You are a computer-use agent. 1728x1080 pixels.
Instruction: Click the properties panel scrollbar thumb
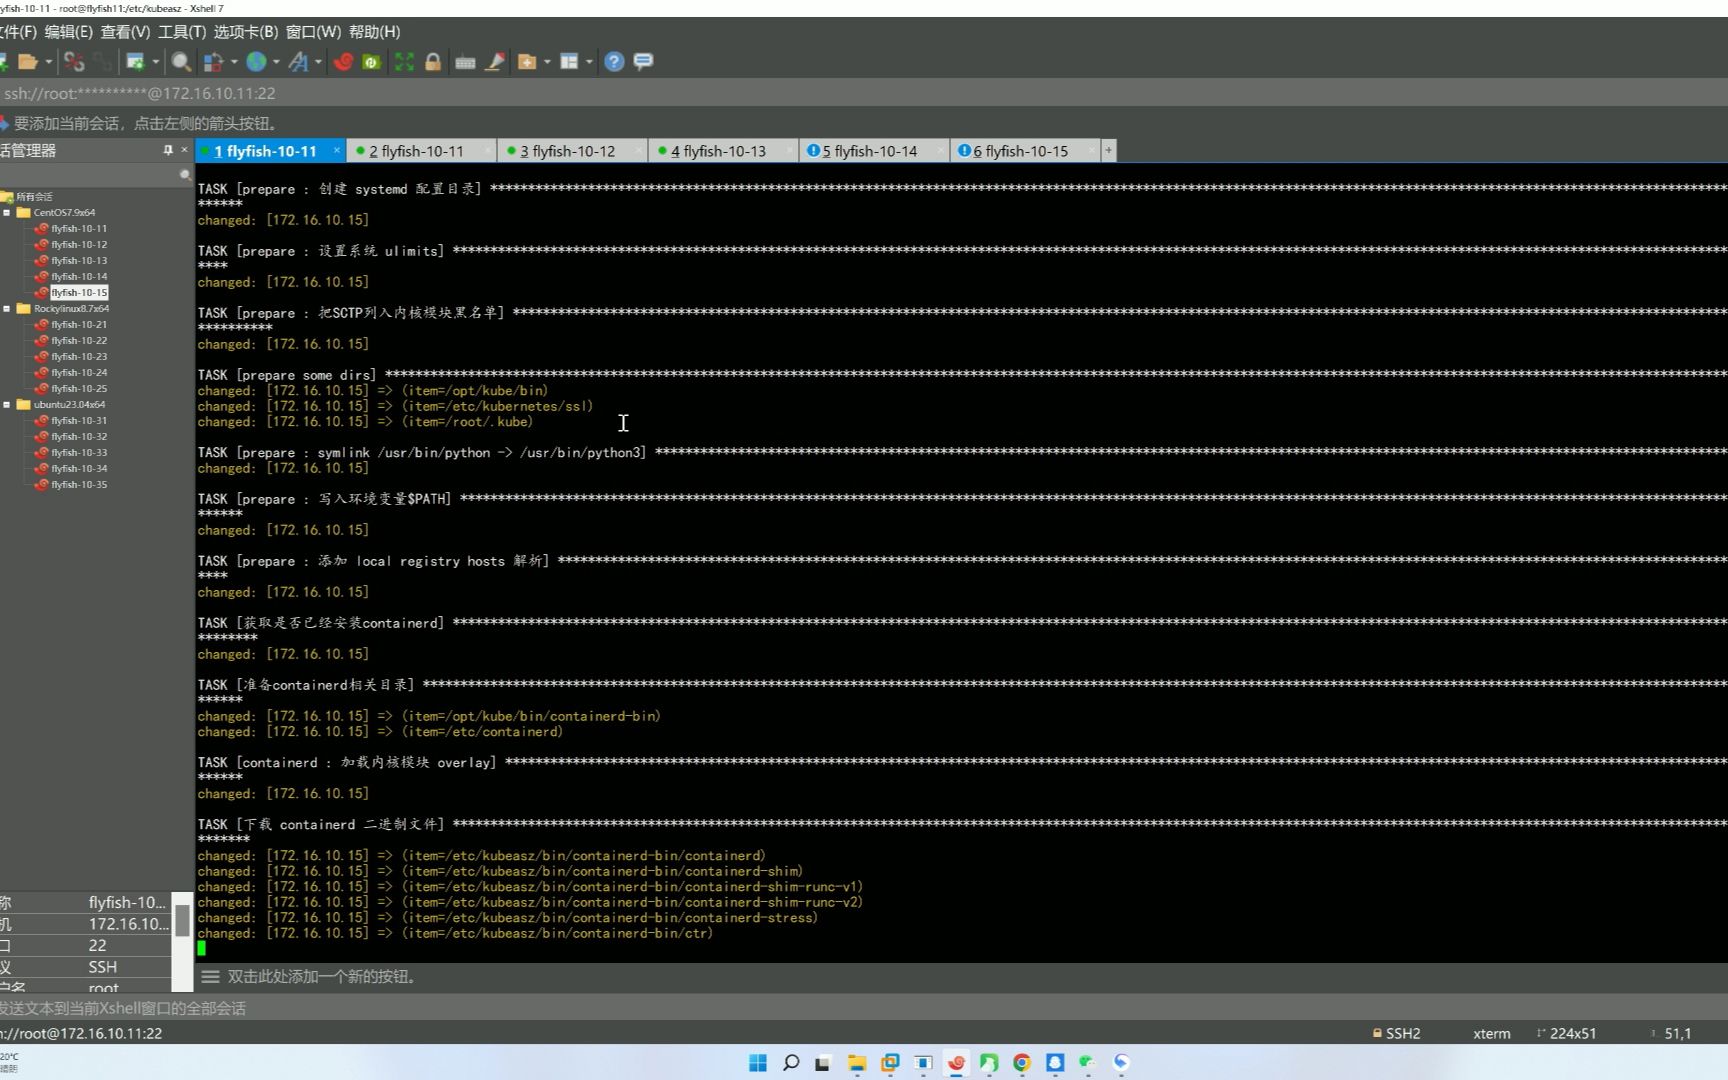pos(182,920)
